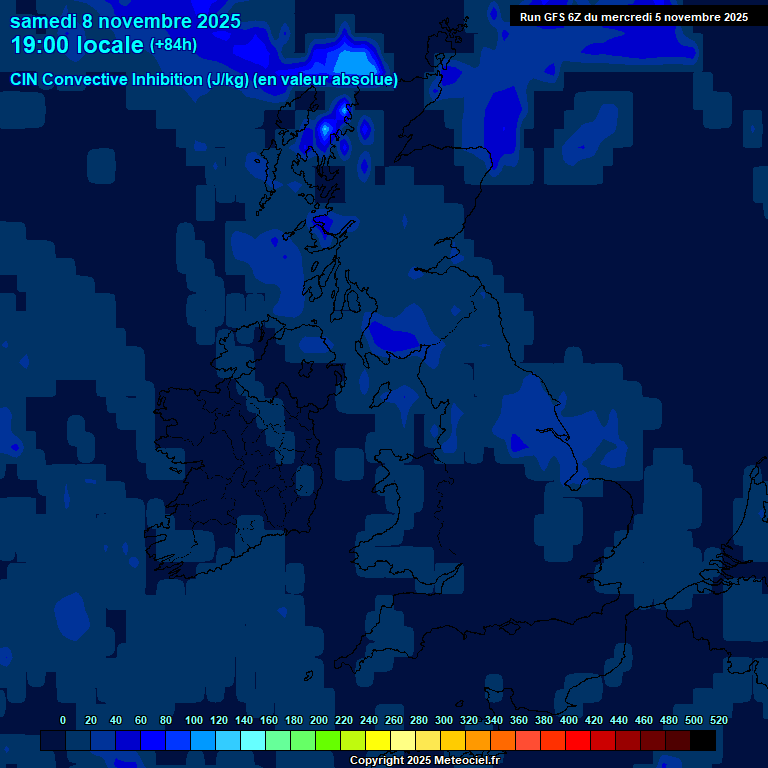Screen dimensions: 768x768
Task: Click the light-blue CIN peak over northwest Scotland
Action: tap(325, 128)
